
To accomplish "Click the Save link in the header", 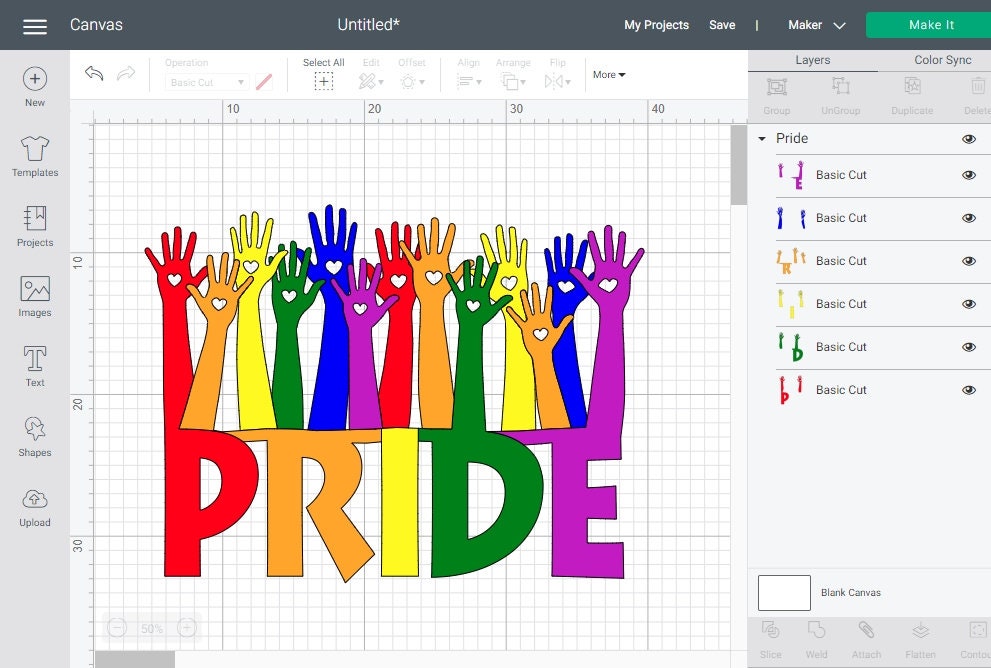I will coord(722,25).
